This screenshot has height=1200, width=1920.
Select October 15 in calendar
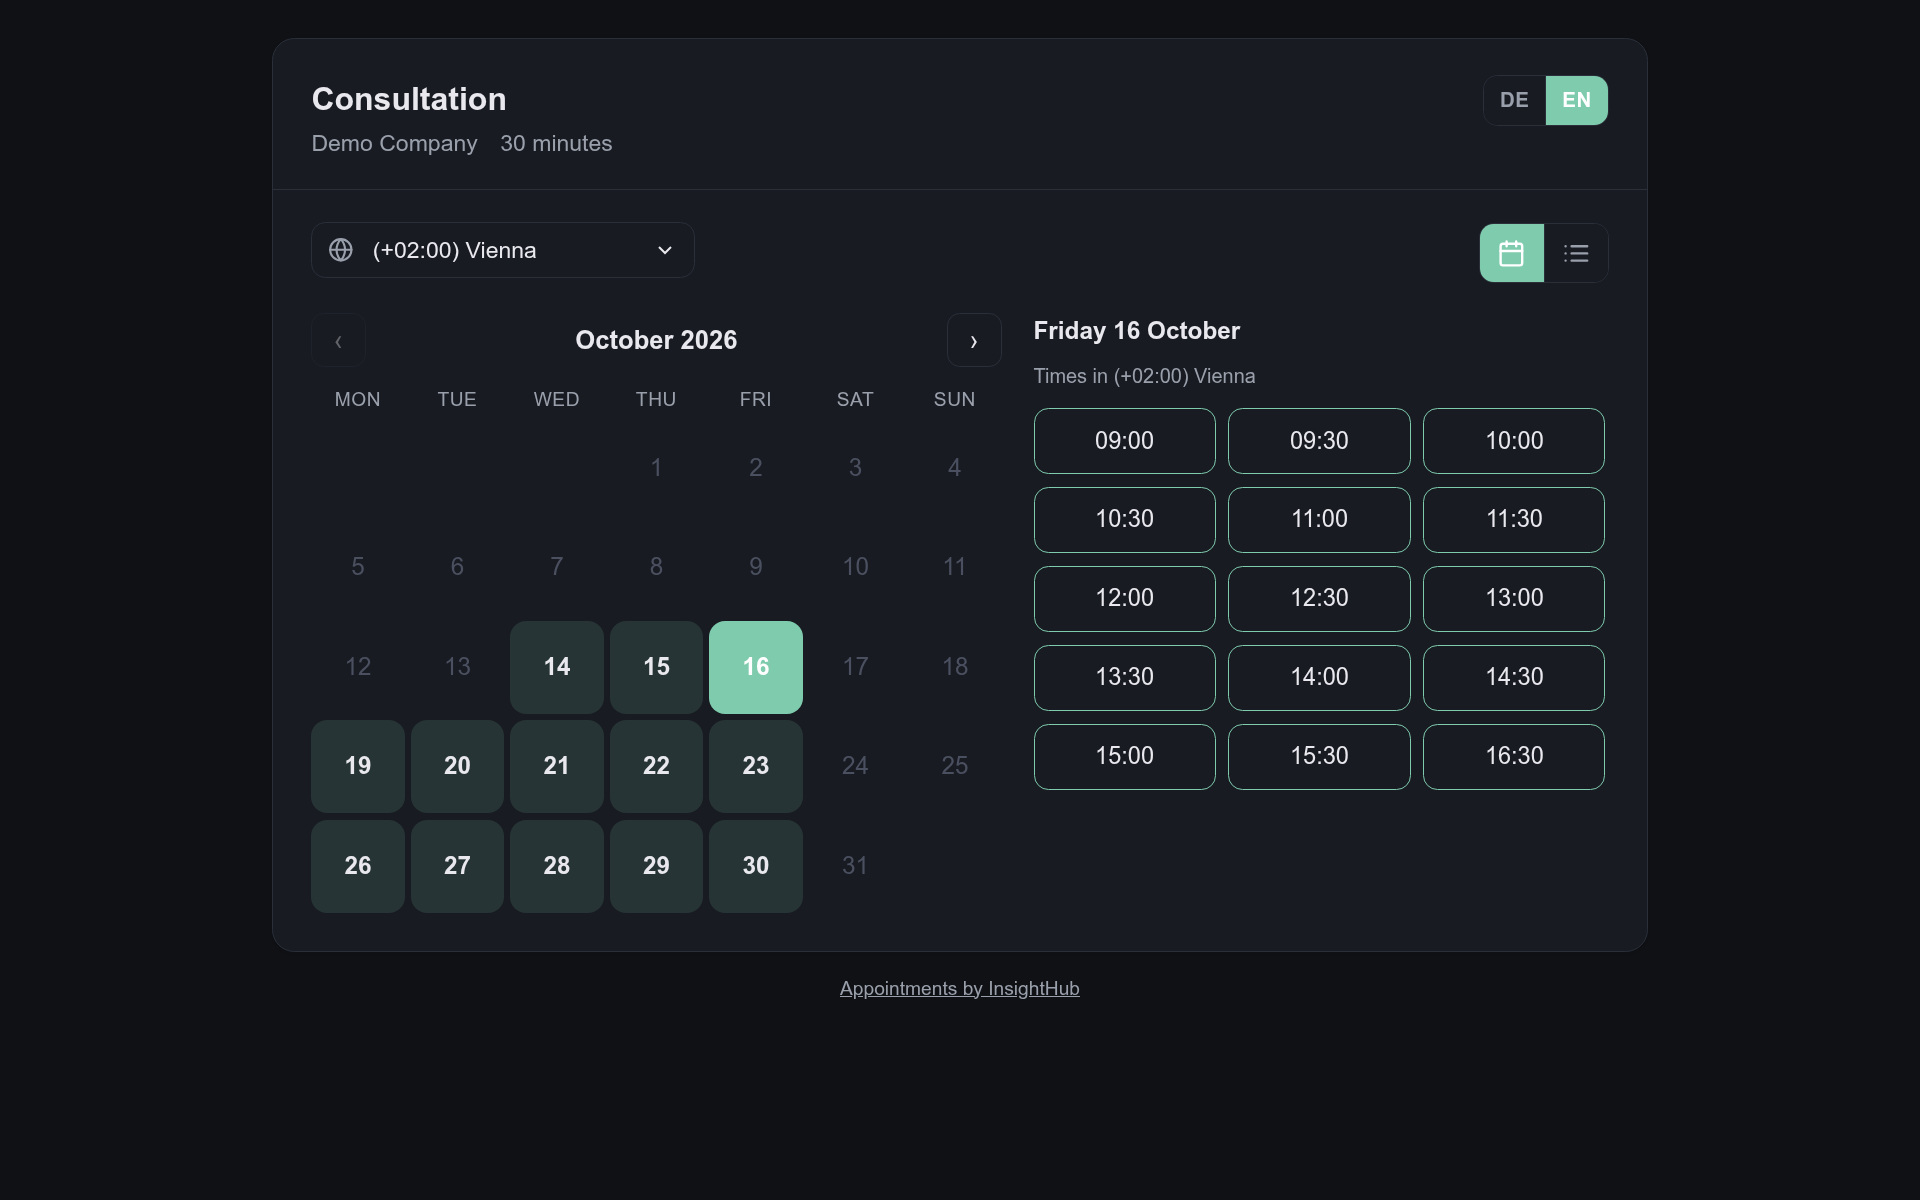656,667
